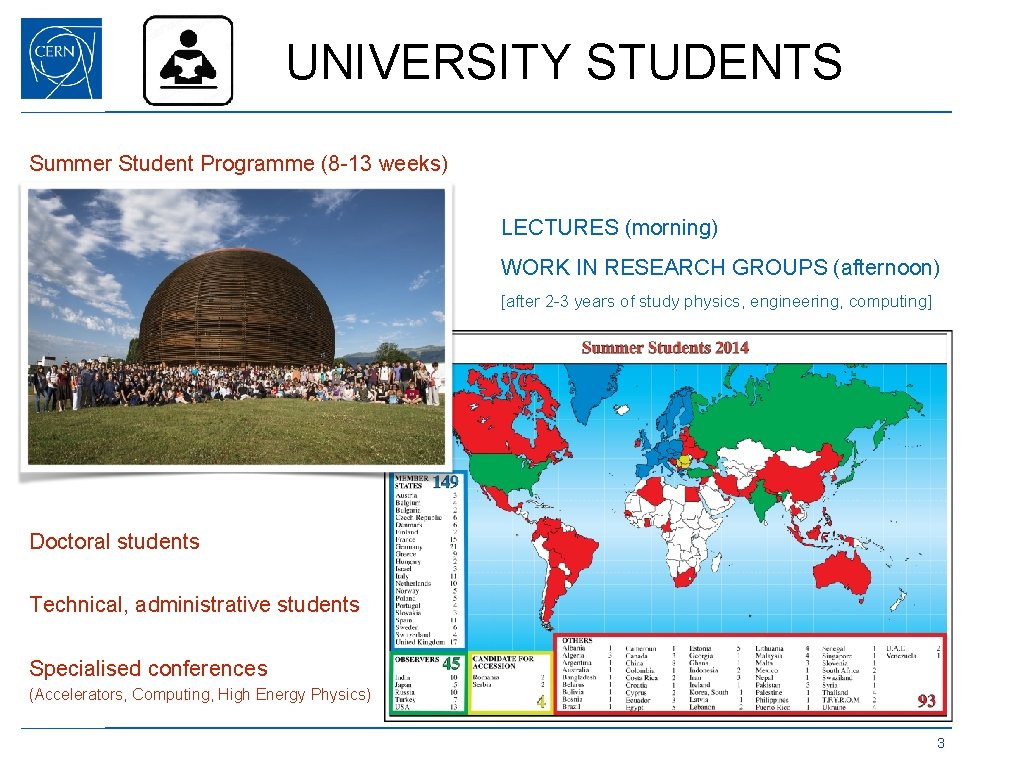The height and width of the screenshot is (768, 1024).
Task: Click the CERN logo
Action: click(61, 58)
